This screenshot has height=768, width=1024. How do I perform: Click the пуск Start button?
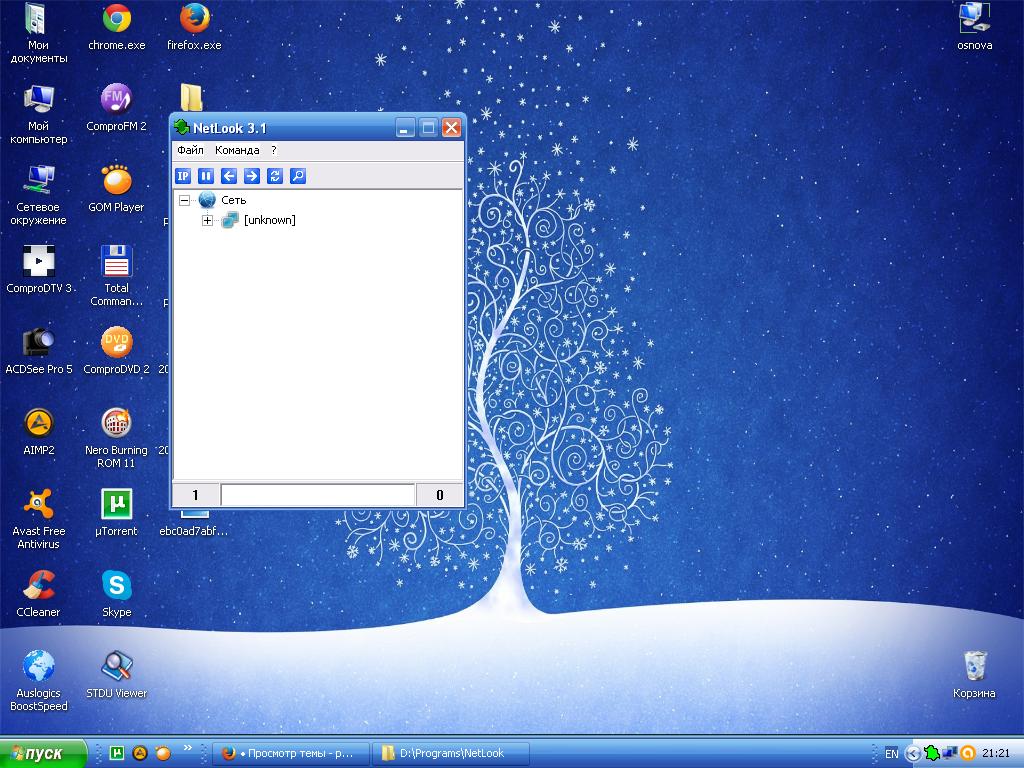point(45,753)
